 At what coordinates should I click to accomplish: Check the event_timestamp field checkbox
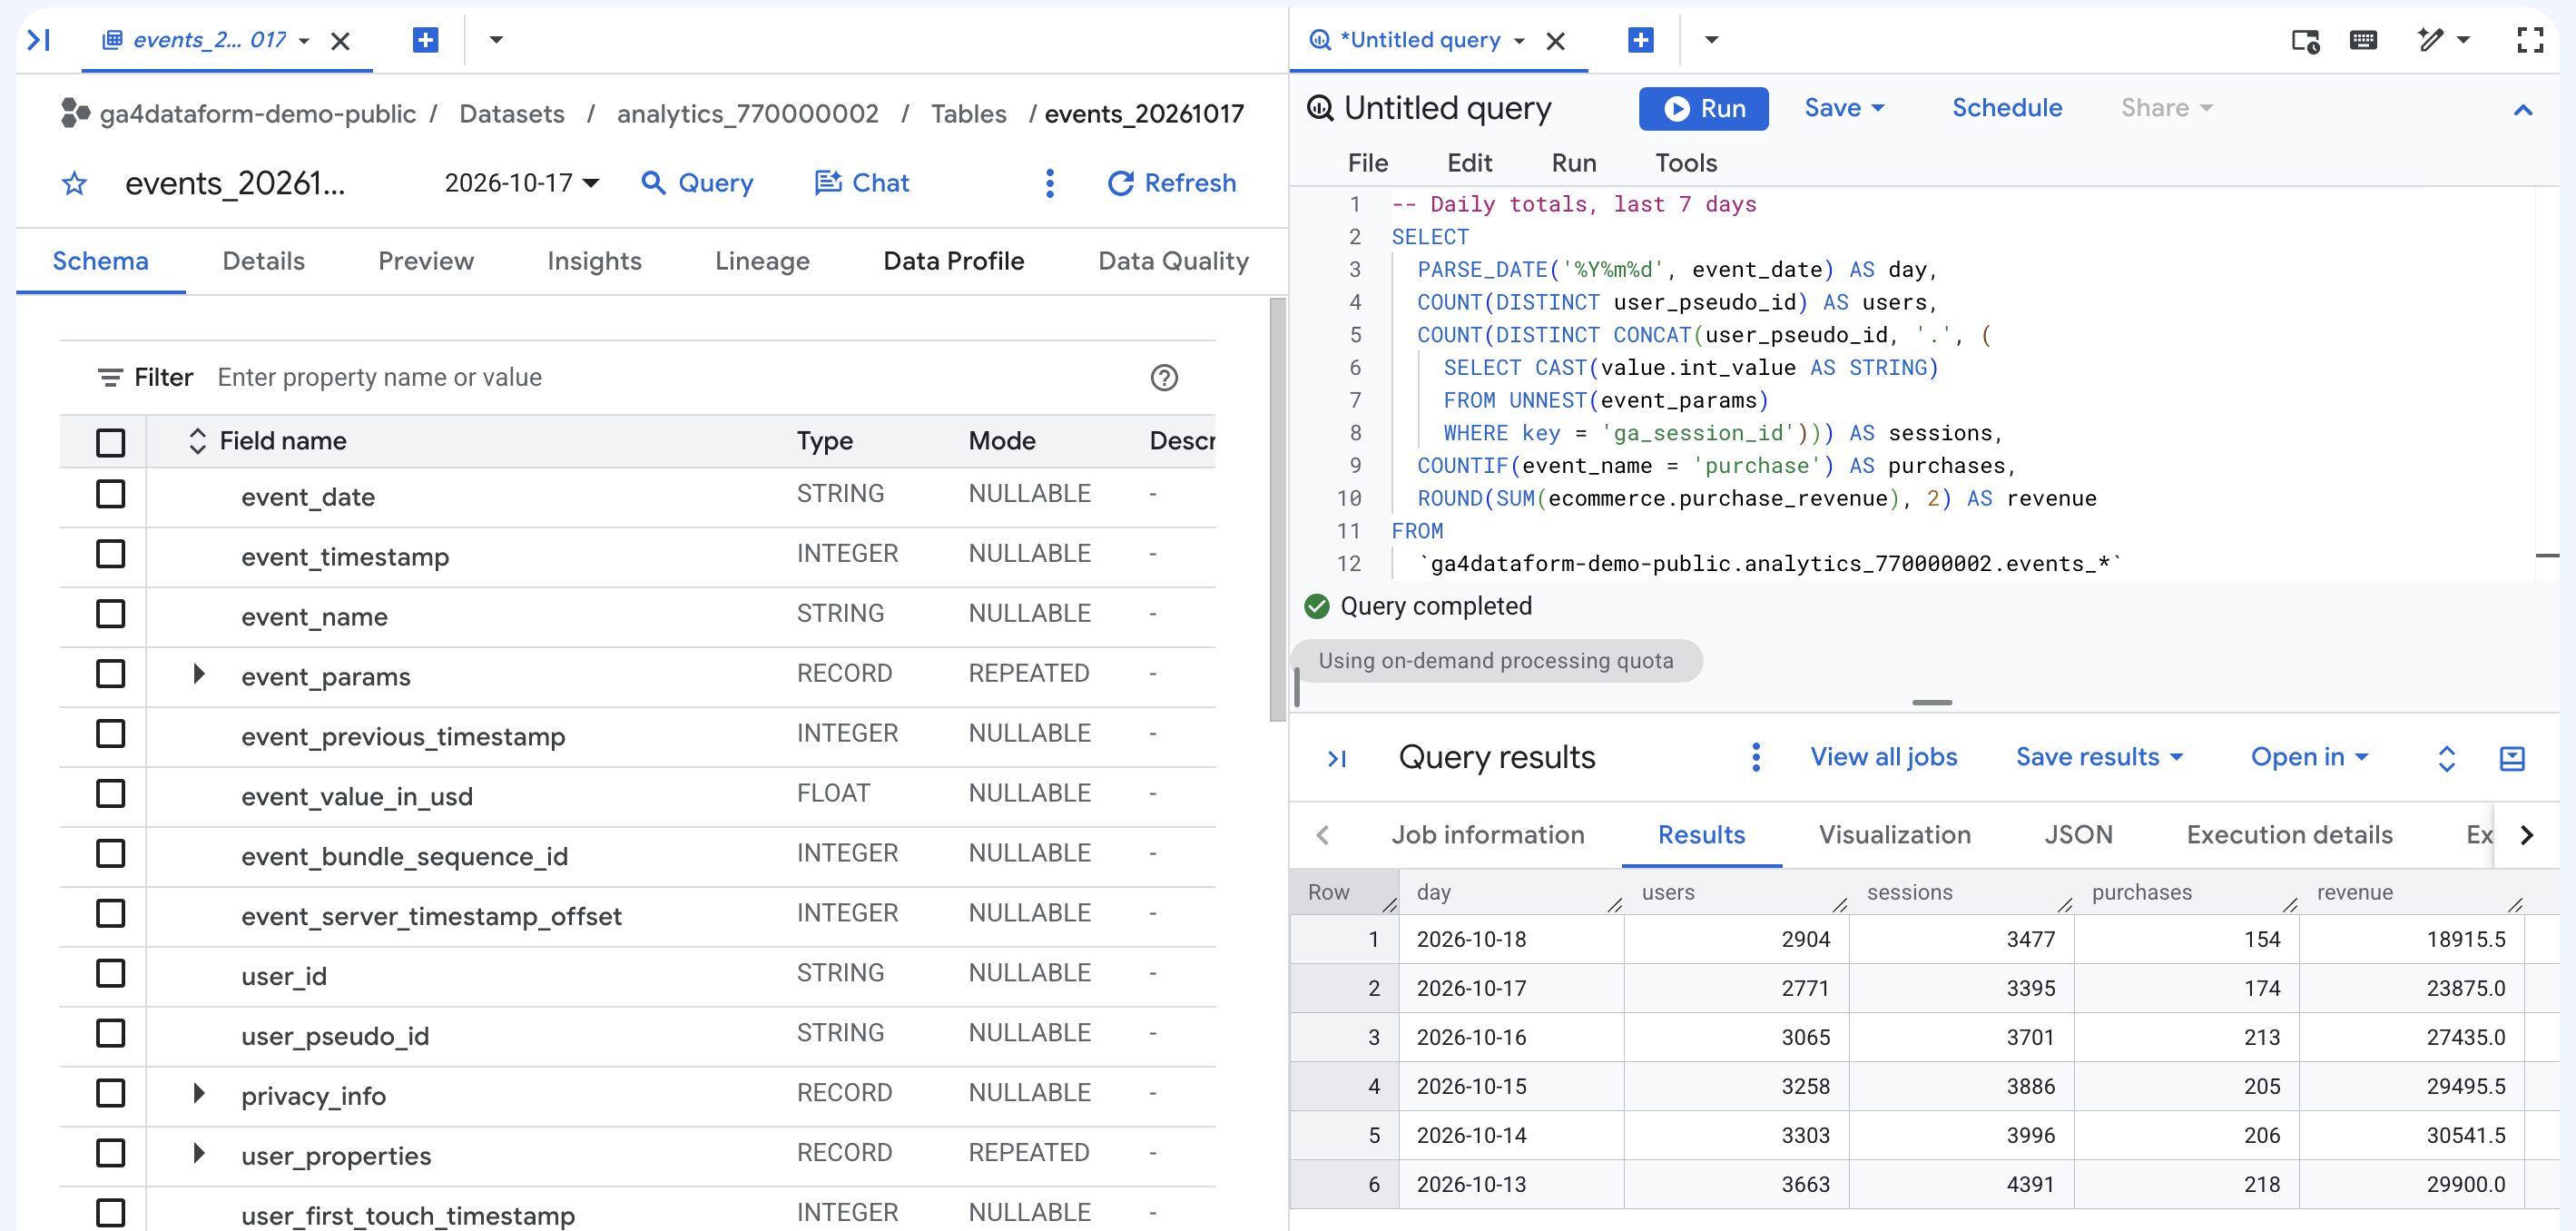[111, 554]
